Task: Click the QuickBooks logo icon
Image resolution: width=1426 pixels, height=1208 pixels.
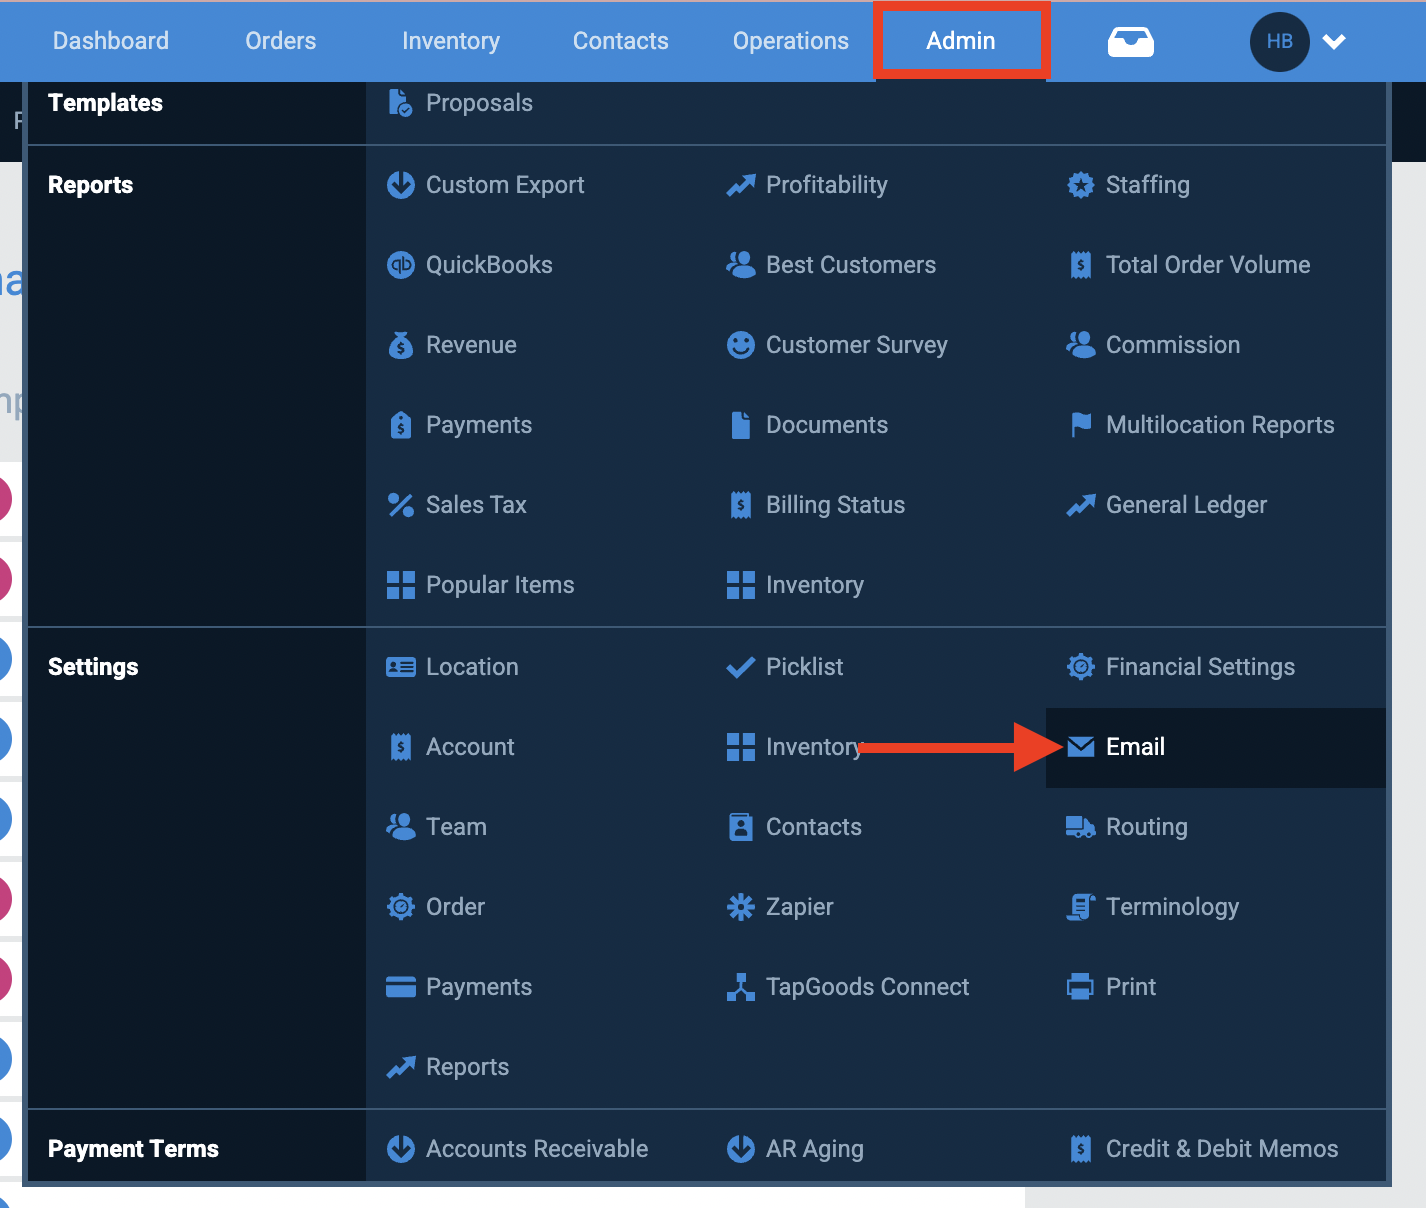Action: tap(401, 265)
